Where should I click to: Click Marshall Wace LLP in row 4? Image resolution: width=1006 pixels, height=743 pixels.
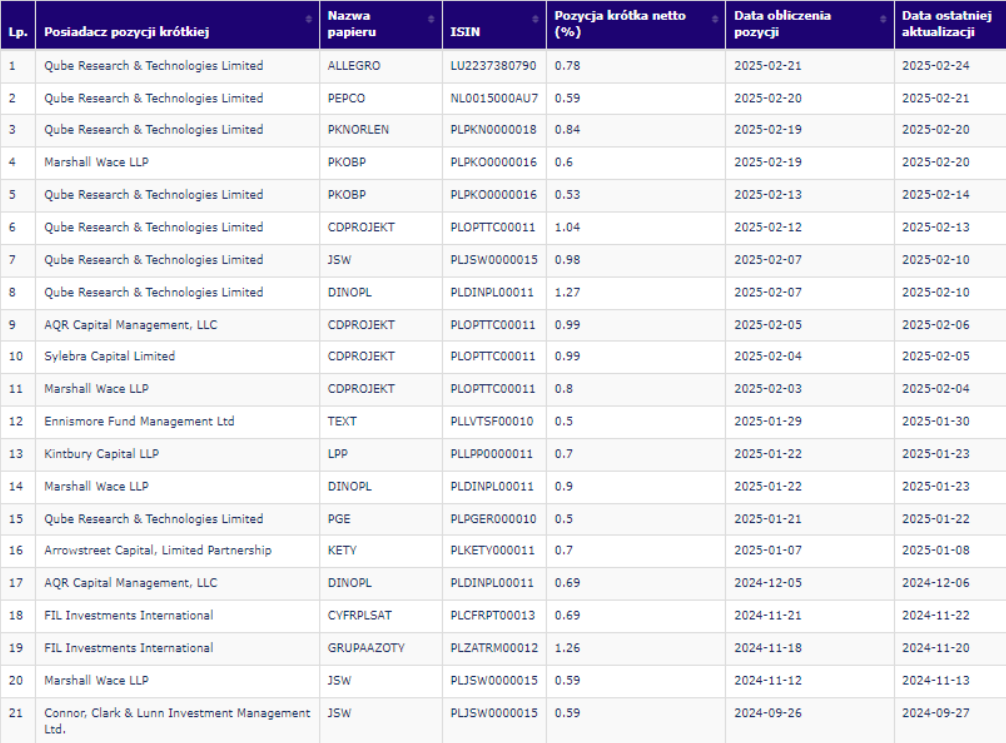(x=96, y=162)
